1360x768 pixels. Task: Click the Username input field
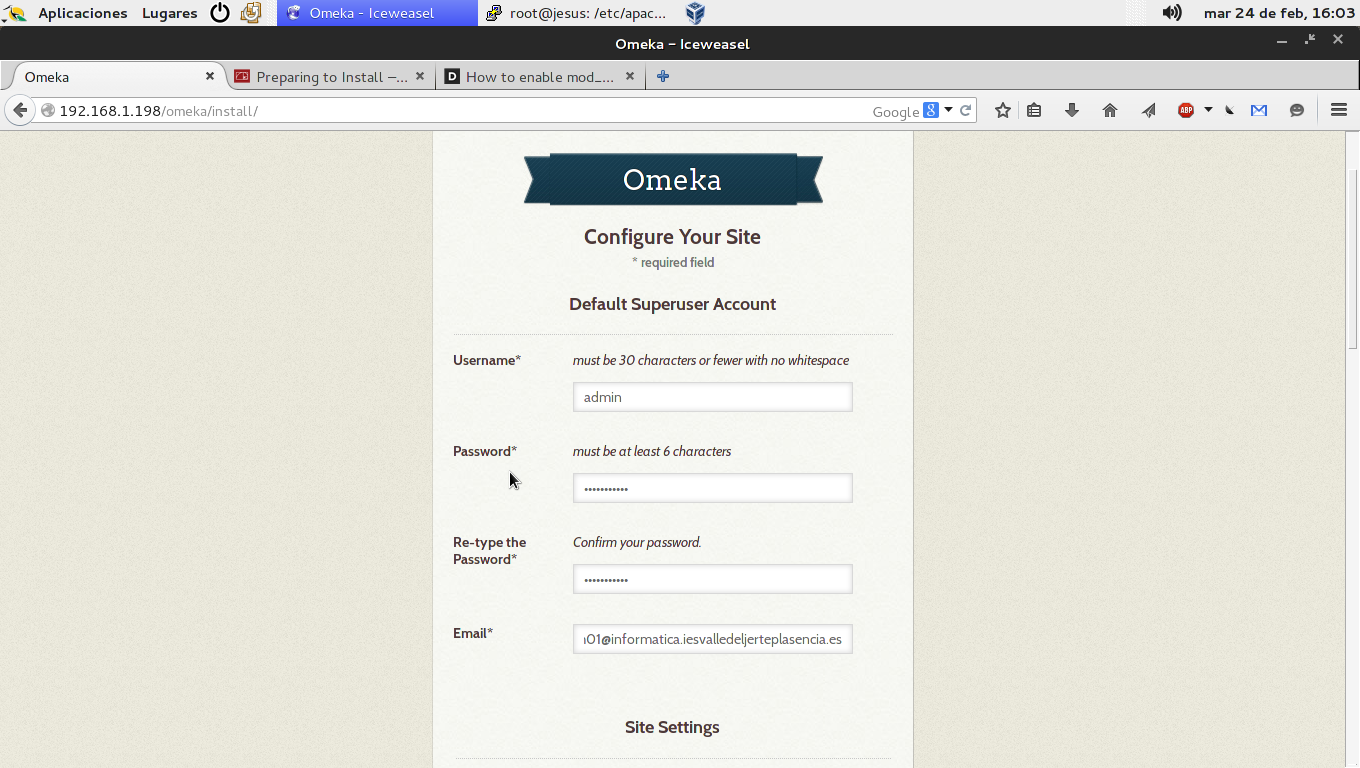click(x=712, y=397)
